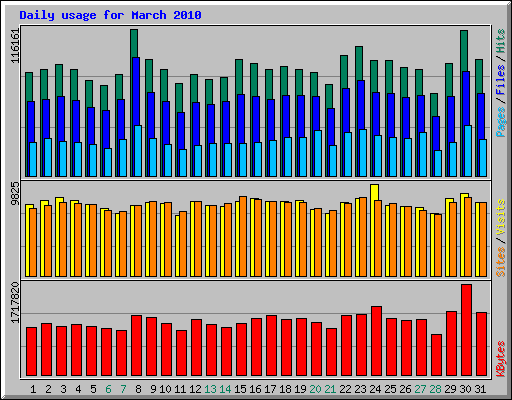Click day 29 on the date axis
The image size is (512, 400).
coord(450,389)
